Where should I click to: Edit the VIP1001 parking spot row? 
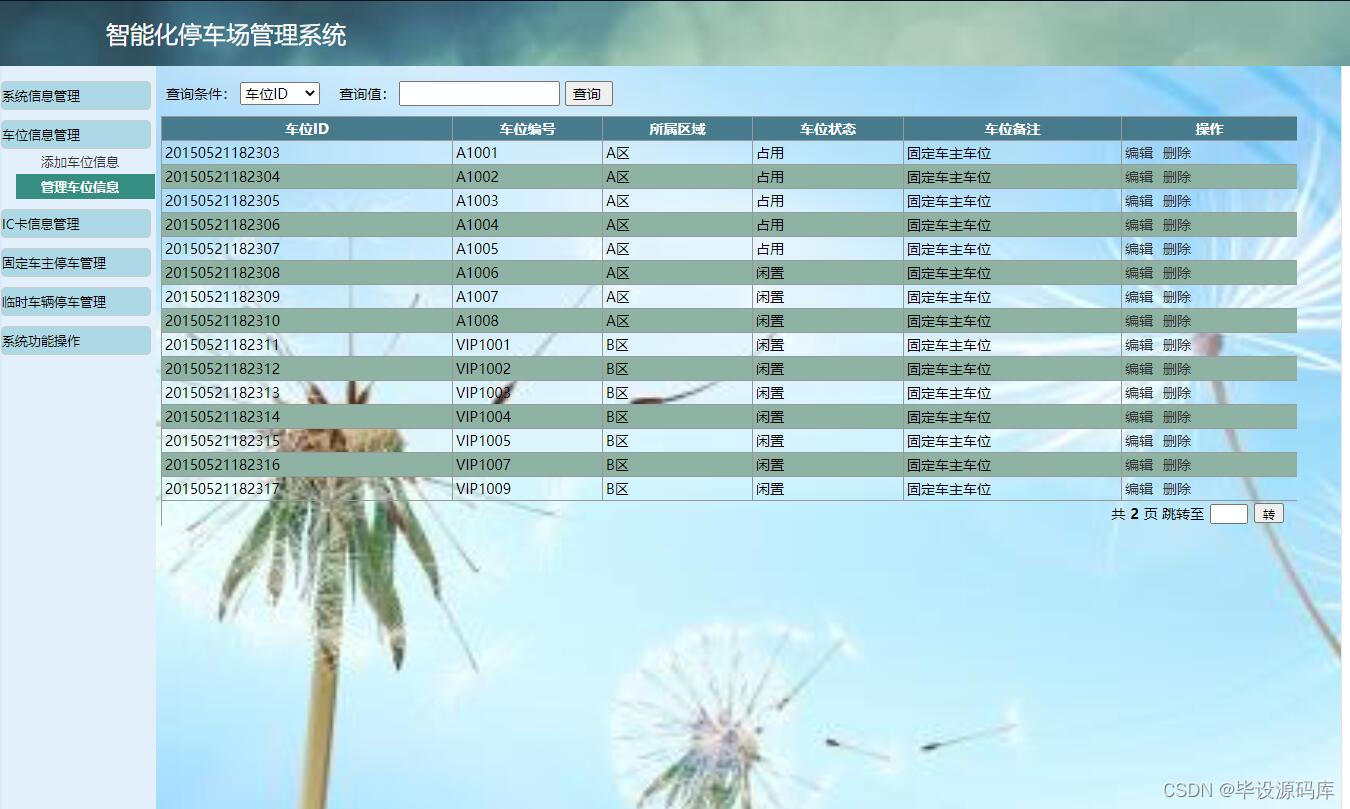(x=1139, y=344)
